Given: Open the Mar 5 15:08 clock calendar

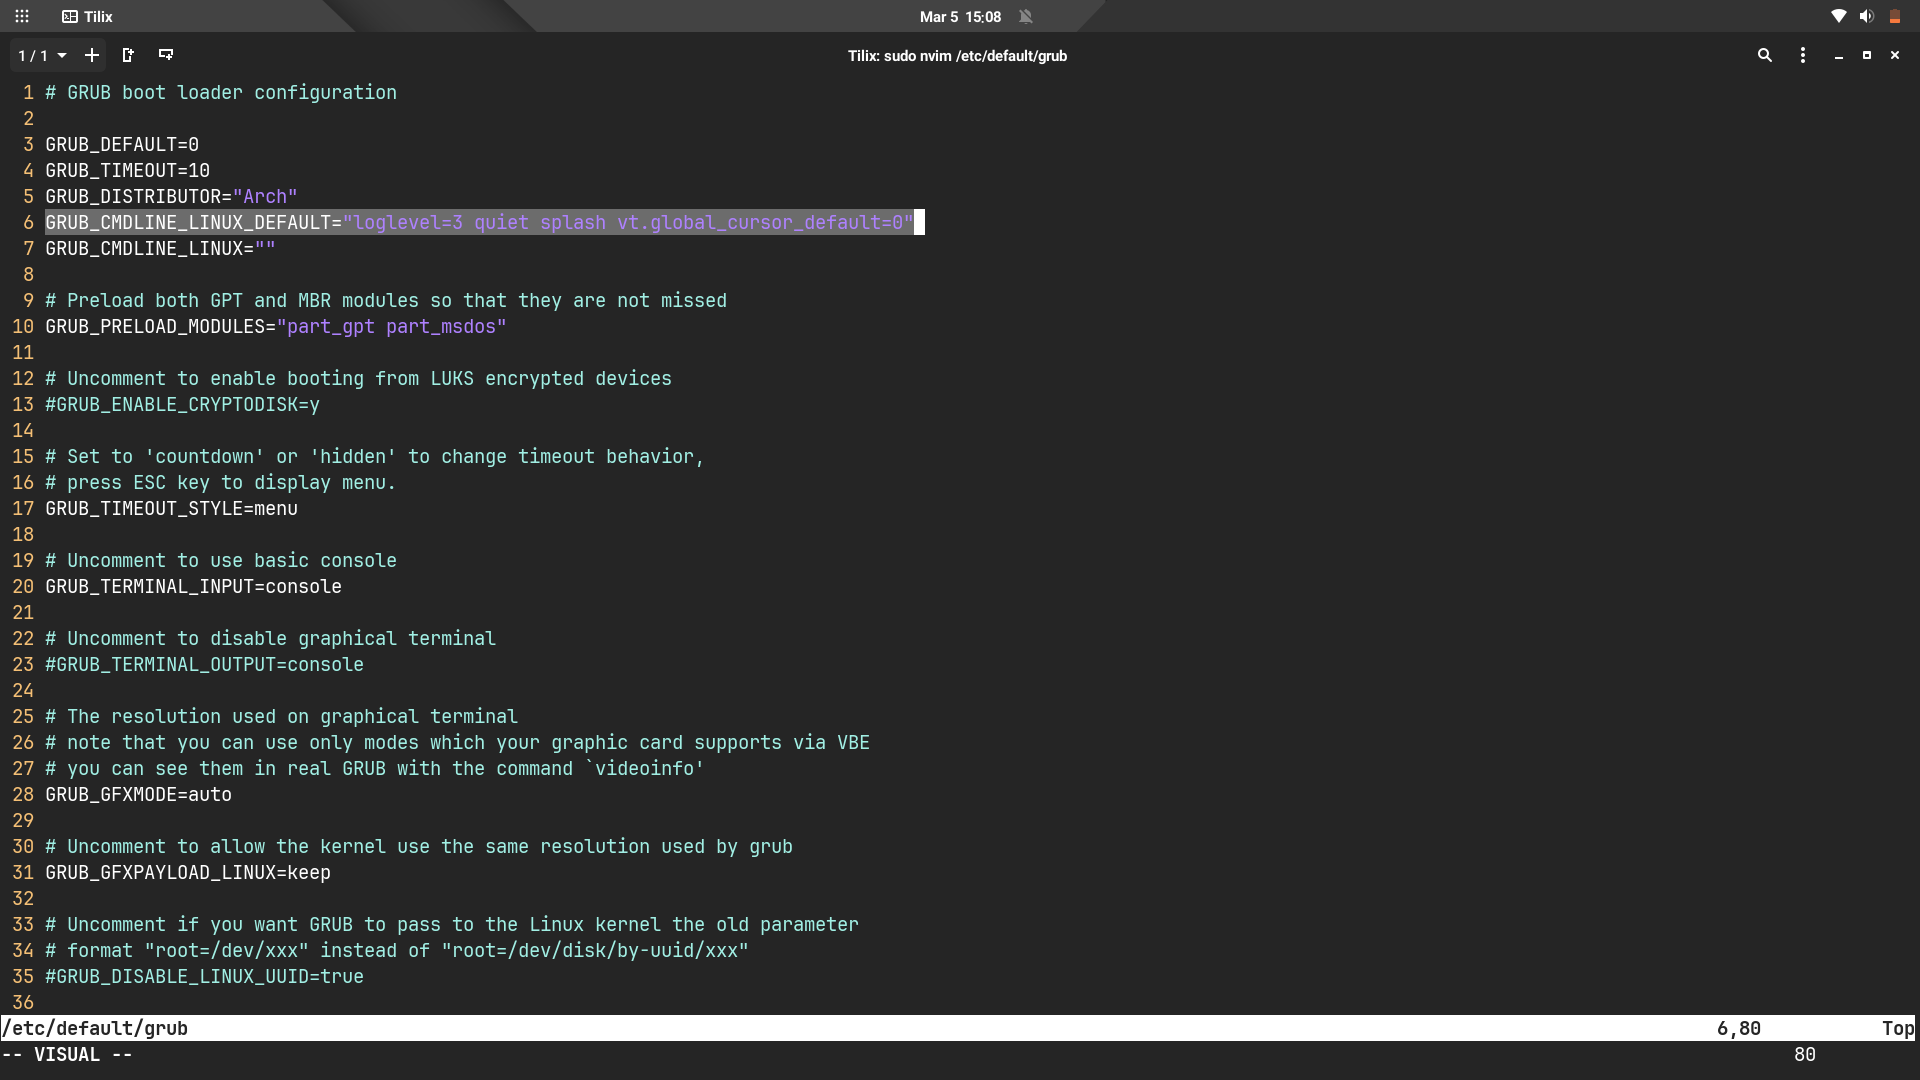Looking at the screenshot, I should (x=960, y=16).
